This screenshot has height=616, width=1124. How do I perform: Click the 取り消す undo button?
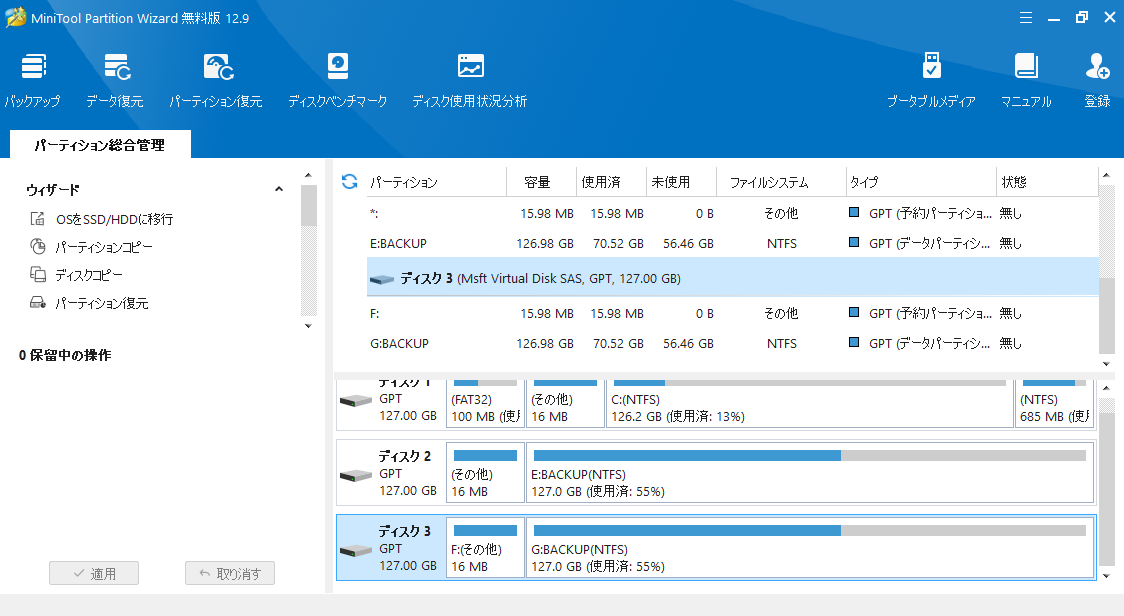230,574
